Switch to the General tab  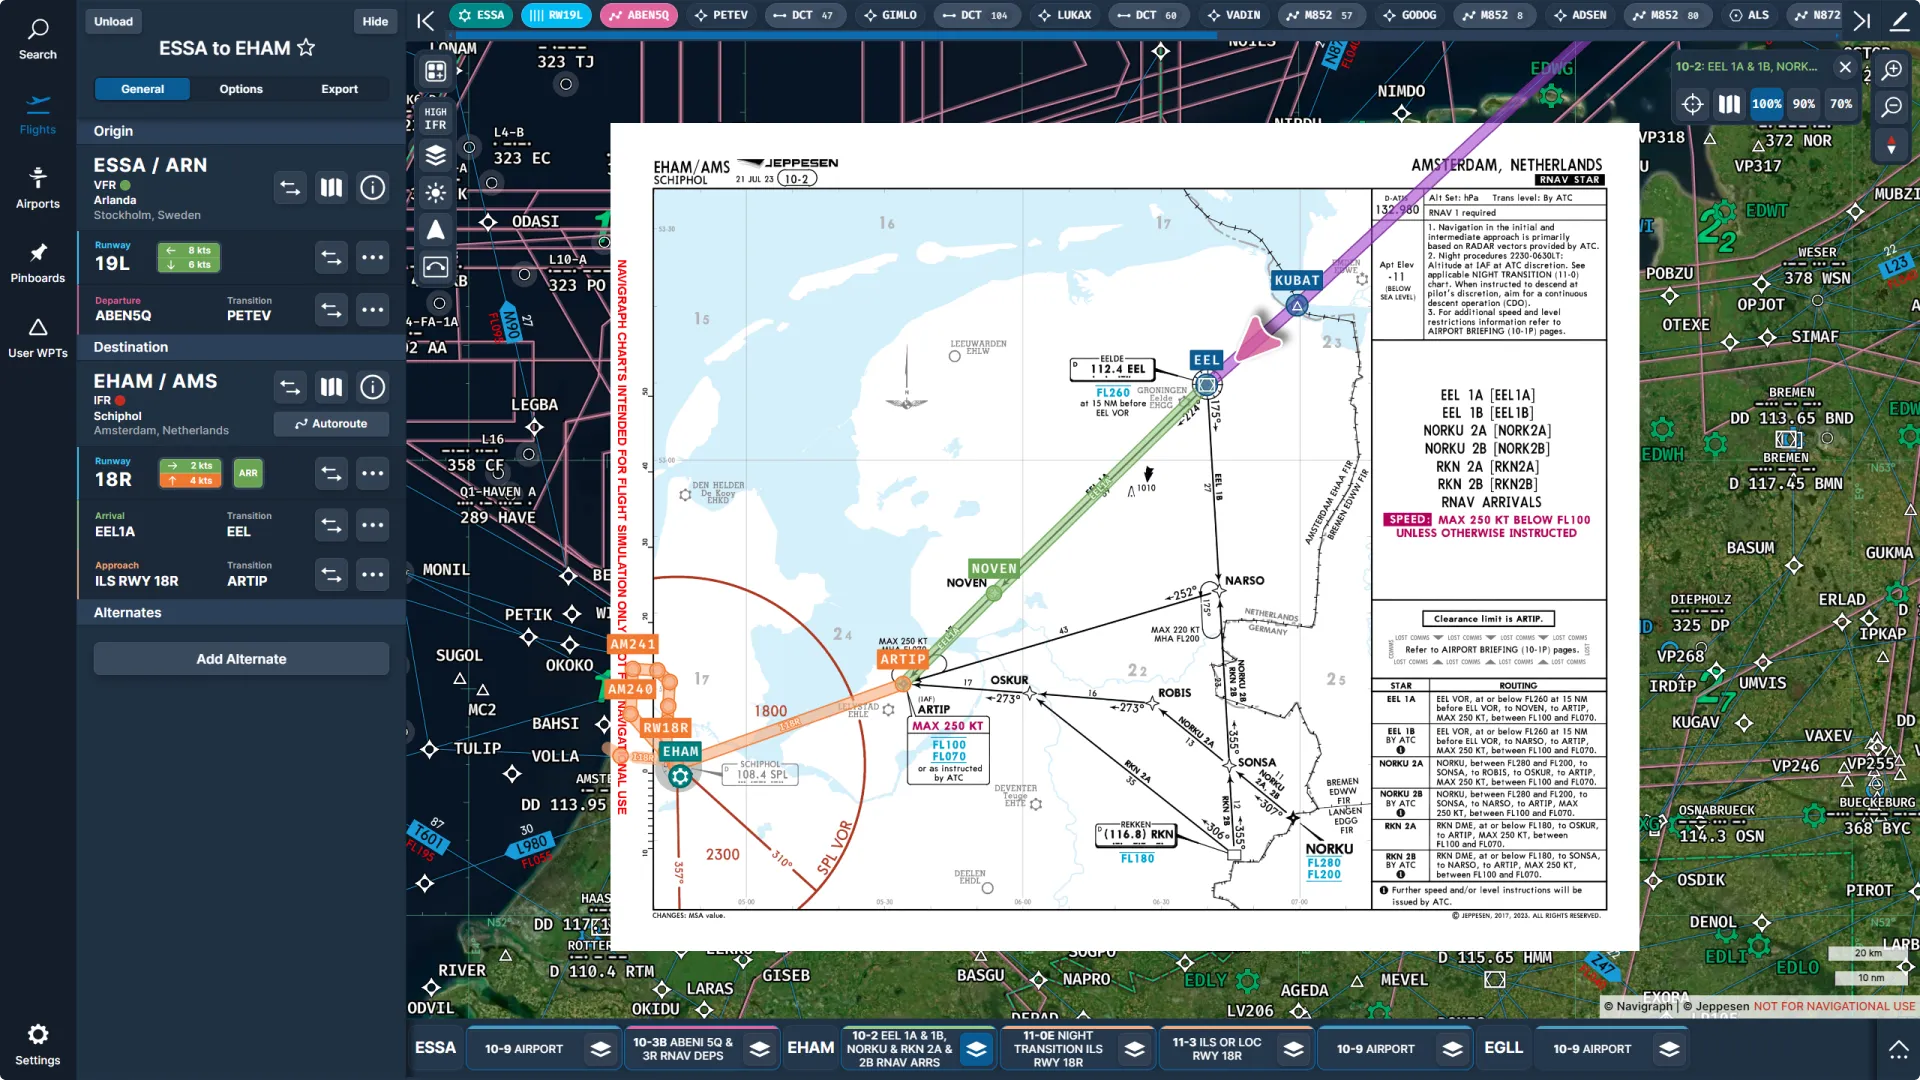point(142,89)
